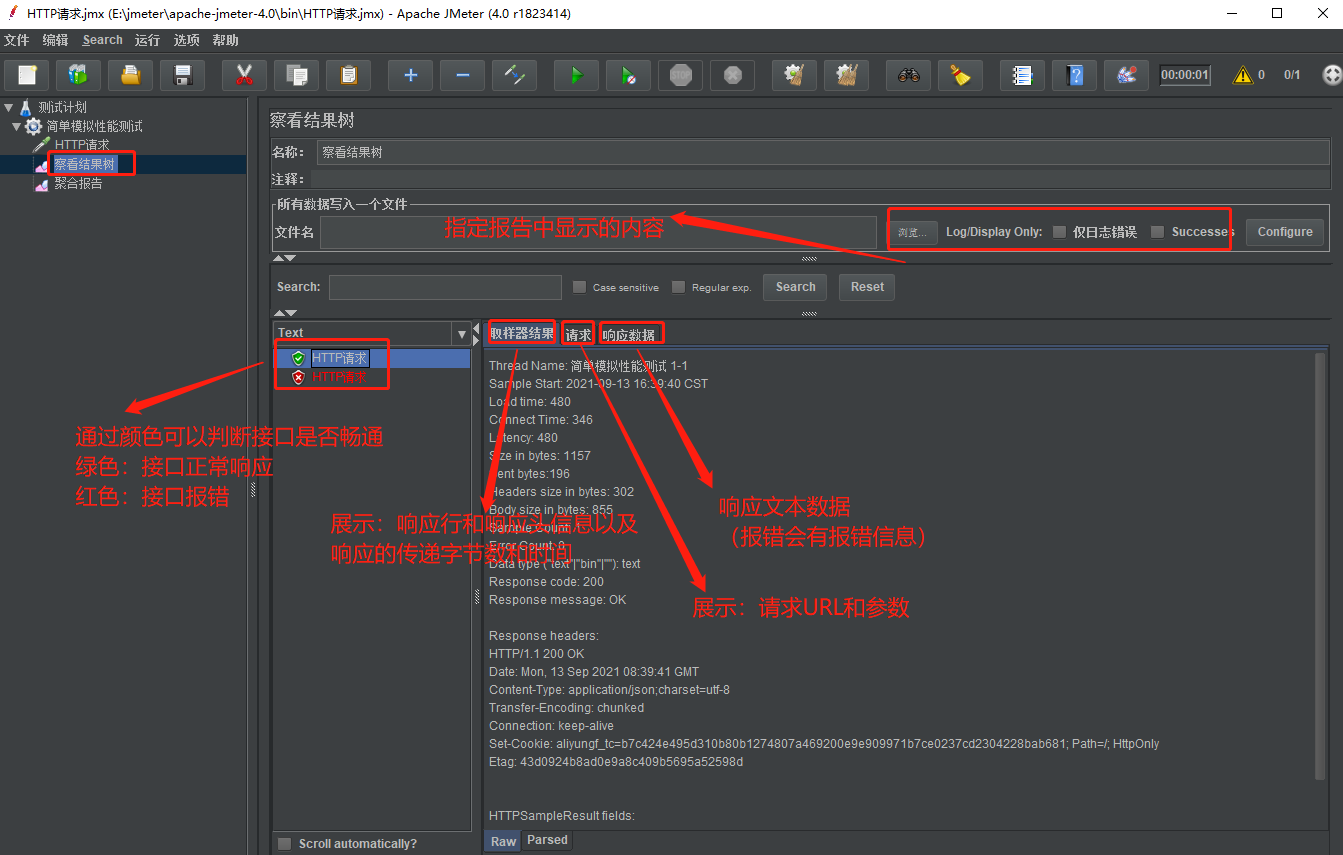Click the Collapse All minus icon
This screenshot has height=855, width=1343.
point(462,75)
